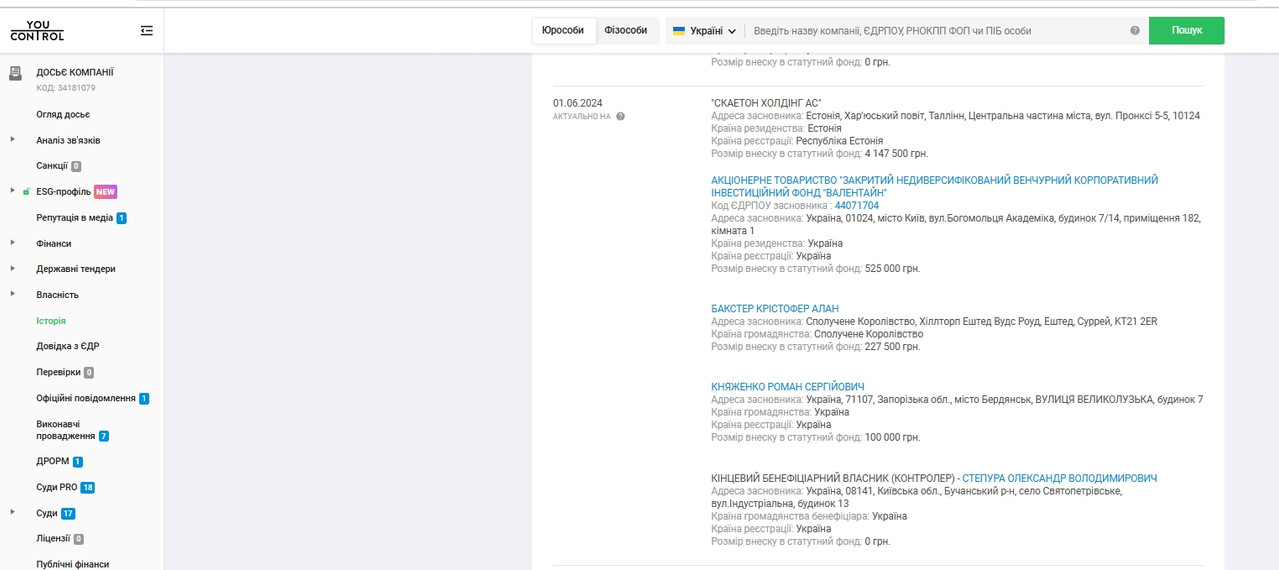Viewport: 1279px width, 570px height.
Task: Open ДРОРМ section
Action: 53,462
